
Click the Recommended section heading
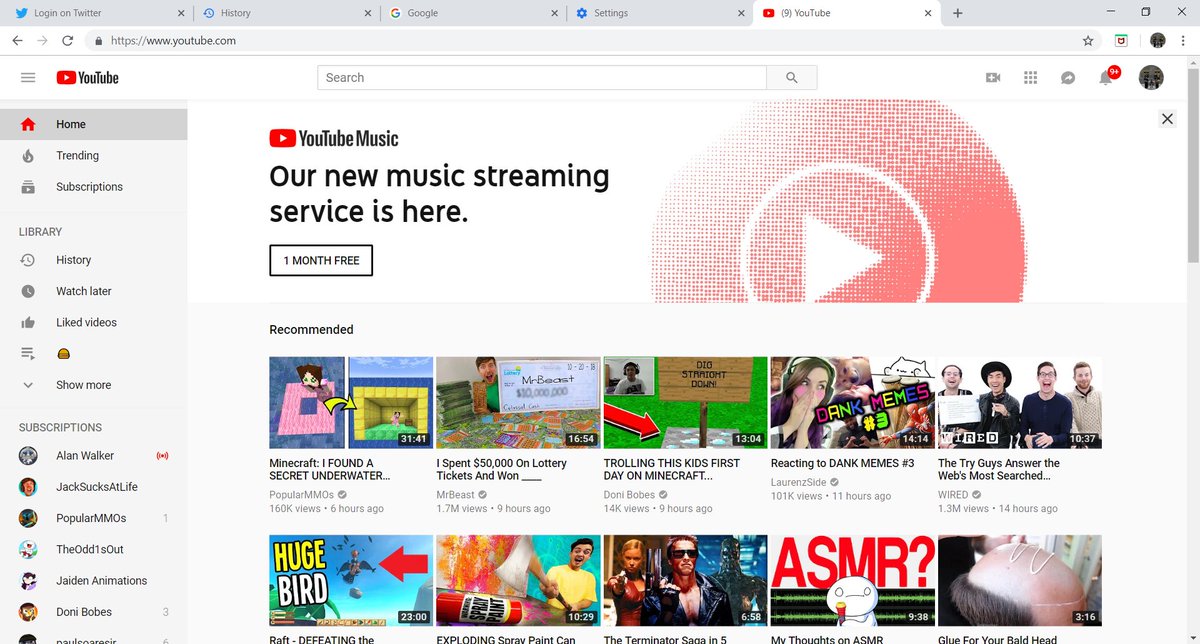click(x=311, y=329)
